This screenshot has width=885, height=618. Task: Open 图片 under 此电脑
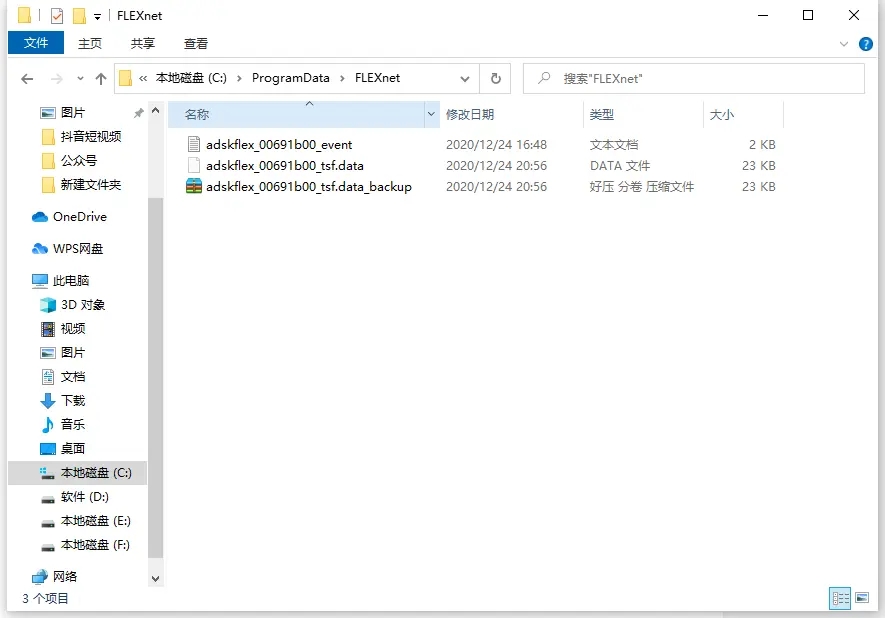coord(73,353)
